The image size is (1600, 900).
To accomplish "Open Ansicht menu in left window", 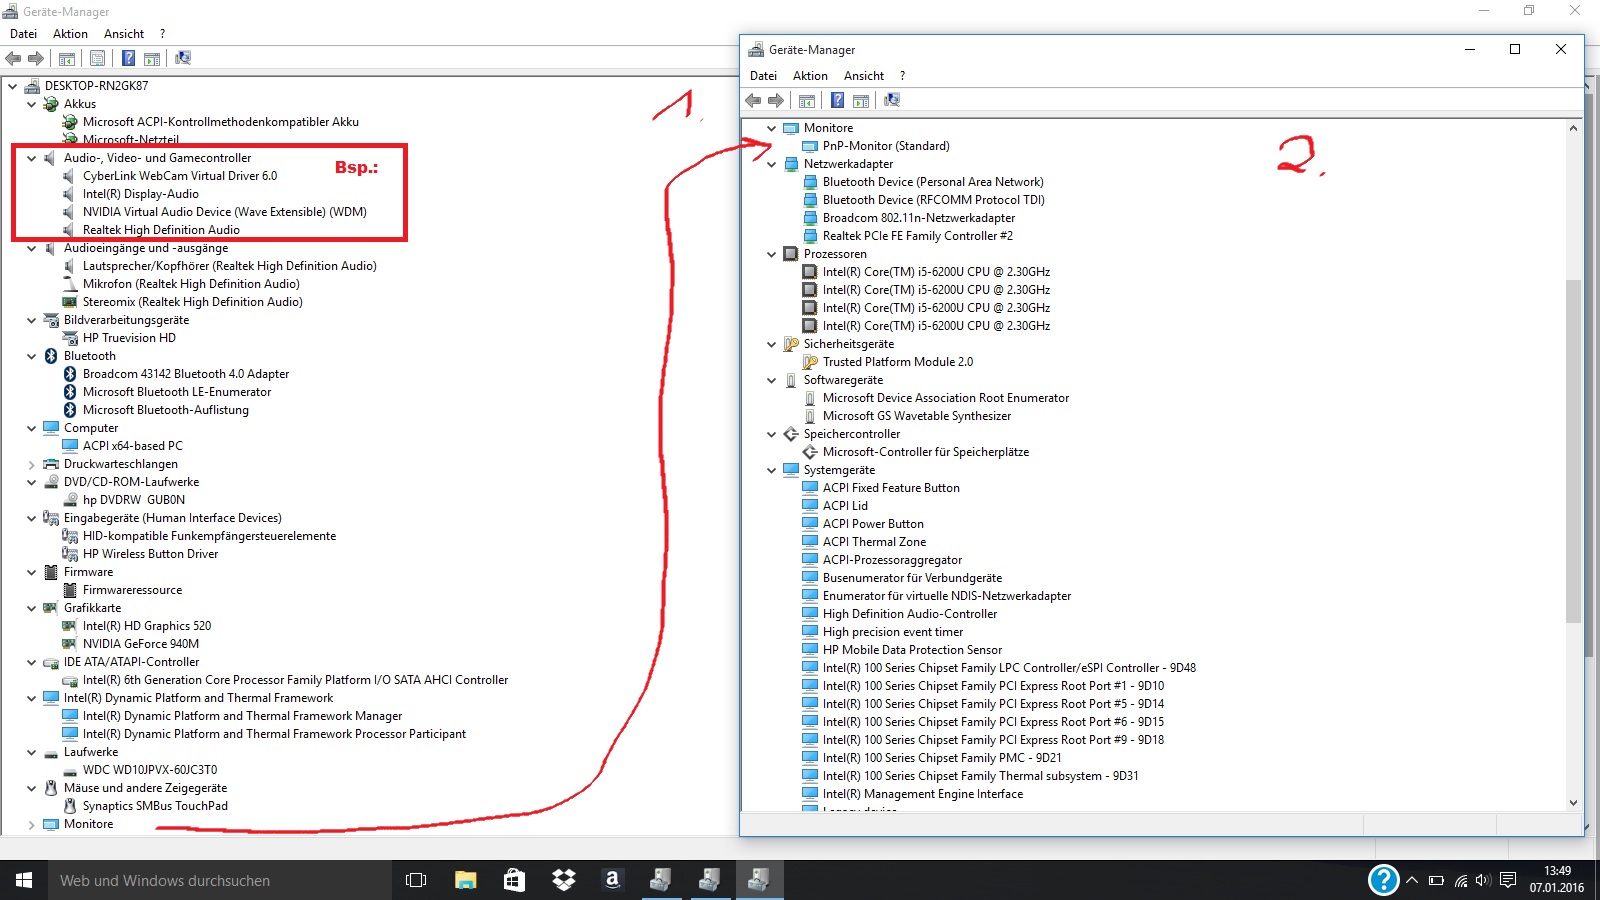I will point(124,34).
